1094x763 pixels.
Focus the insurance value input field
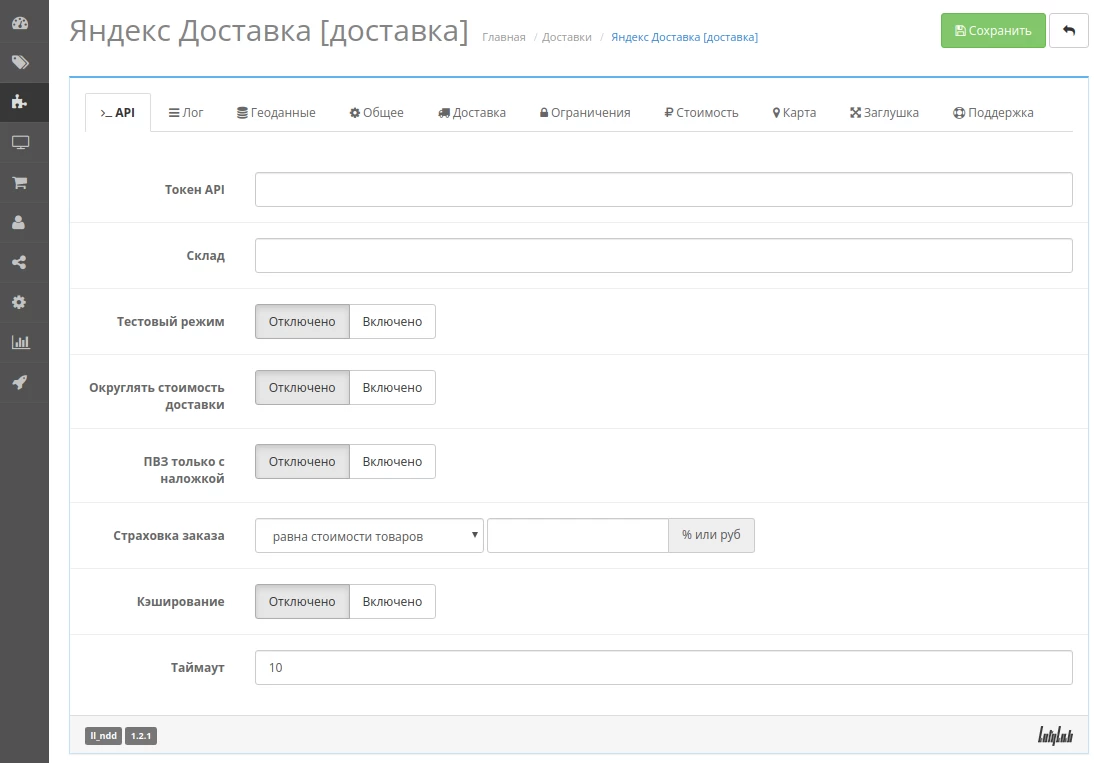tap(578, 536)
